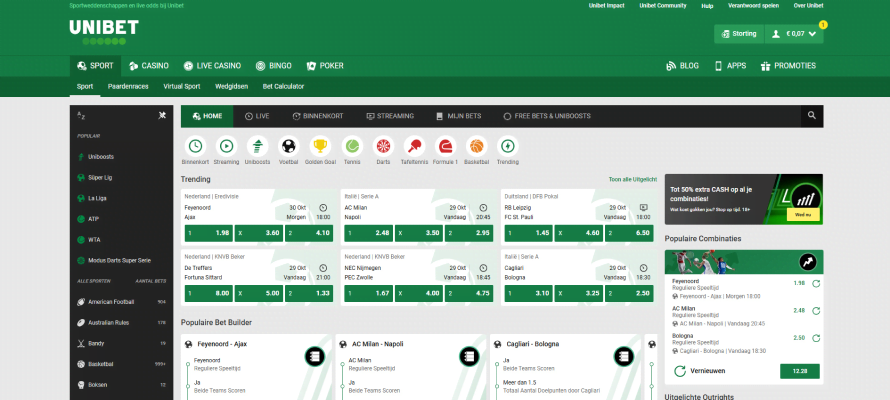Viewport: 890px width, 400px height.
Task: Open the APPS link
Action: pyautogui.click(x=731, y=66)
